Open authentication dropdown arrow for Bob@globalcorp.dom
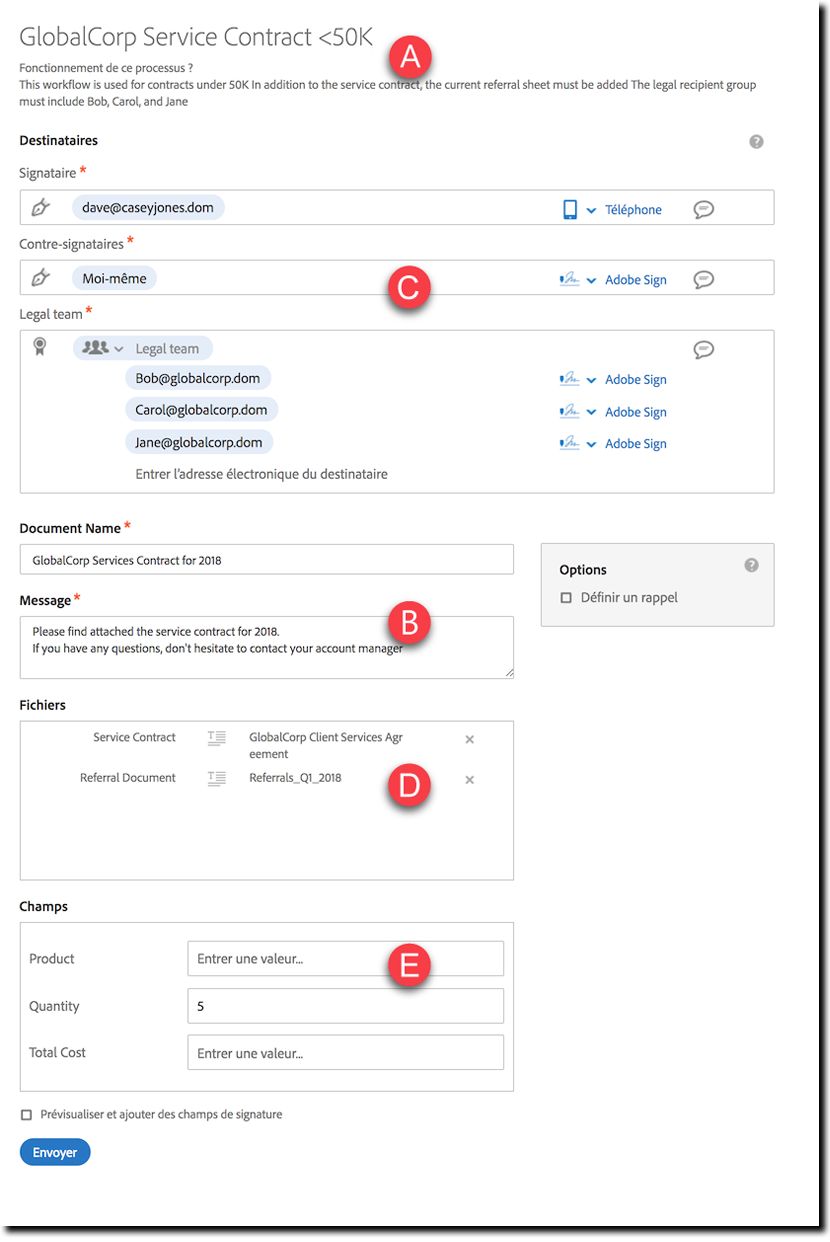The height and width of the screenshot is (1242, 830). 591,380
